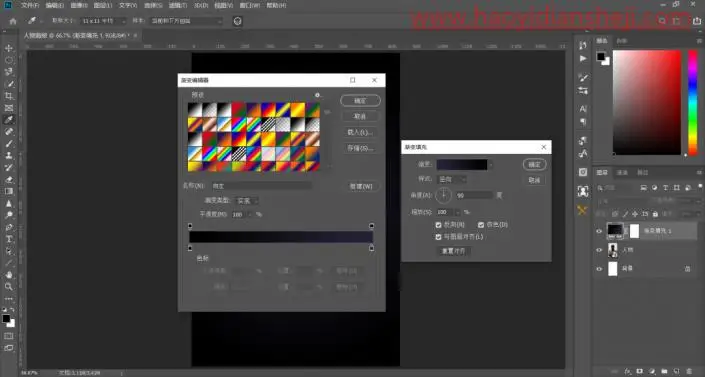Select the Eyedropper tool in toolbar
Viewport: 705px width, 377px height.
[9, 120]
